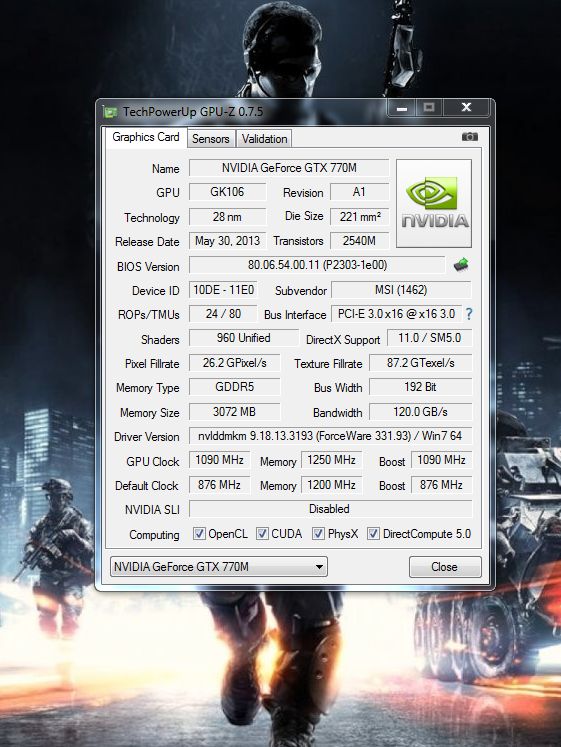Toggle the CUDA checkbox
Viewport: 561px width, 747px height.
click(x=262, y=534)
